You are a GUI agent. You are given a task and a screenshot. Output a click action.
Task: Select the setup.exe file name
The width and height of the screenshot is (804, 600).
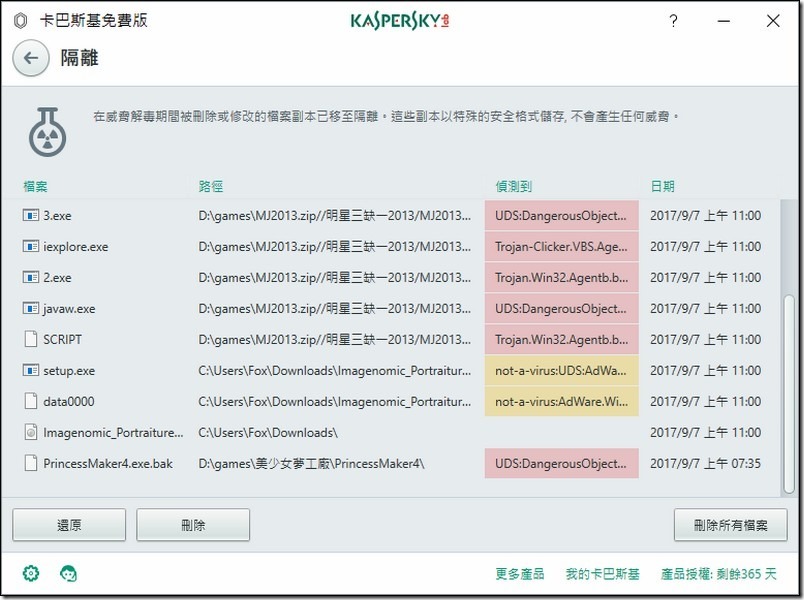click(69, 370)
